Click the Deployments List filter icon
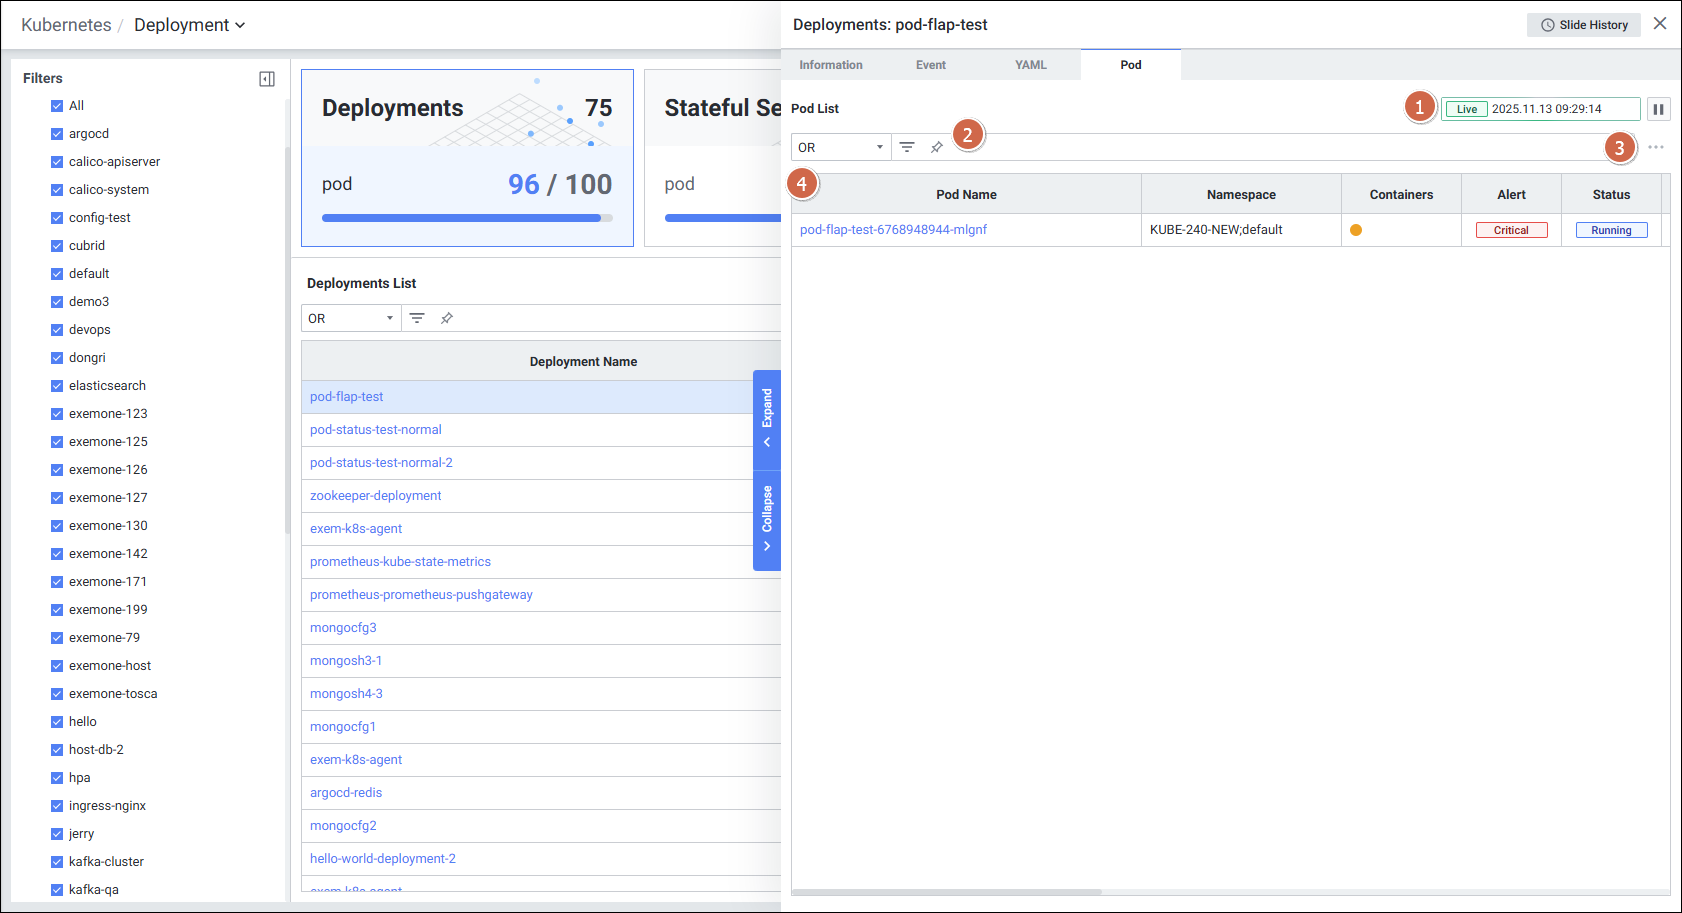 coord(417,318)
